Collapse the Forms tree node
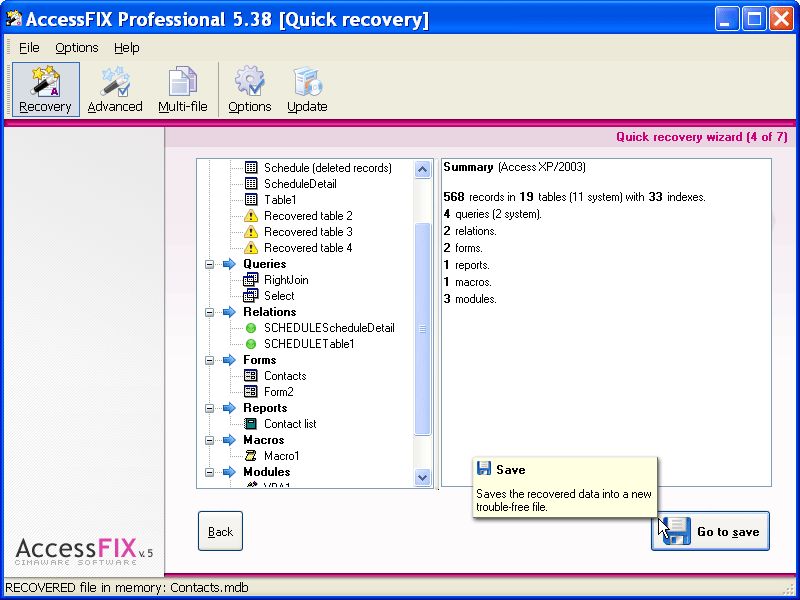800x600 pixels. [209, 360]
